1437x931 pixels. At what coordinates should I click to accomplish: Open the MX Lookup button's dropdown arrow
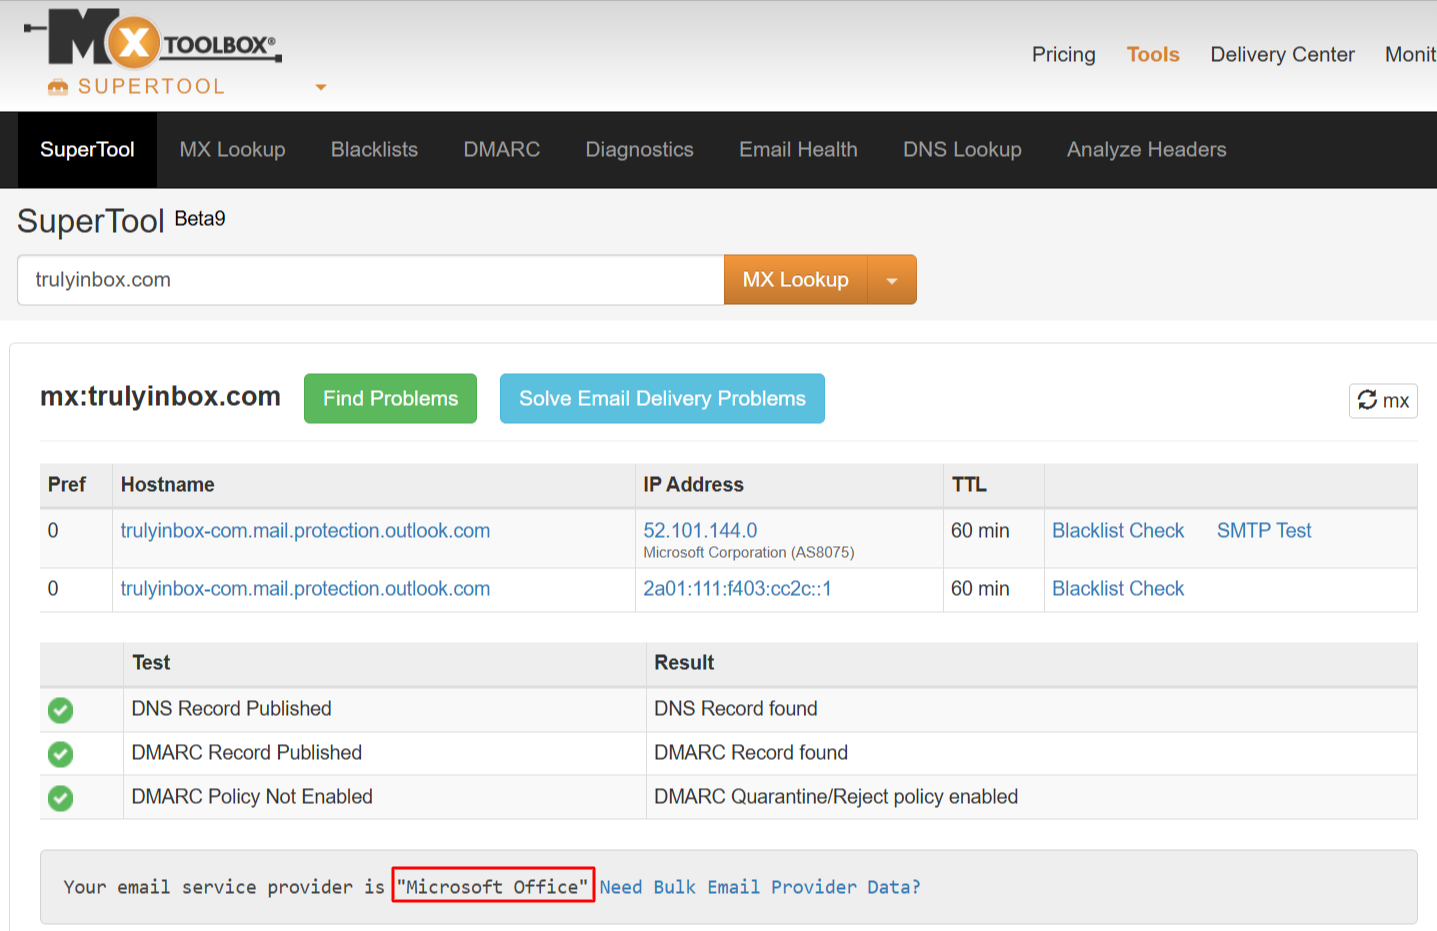coord(892,280)
